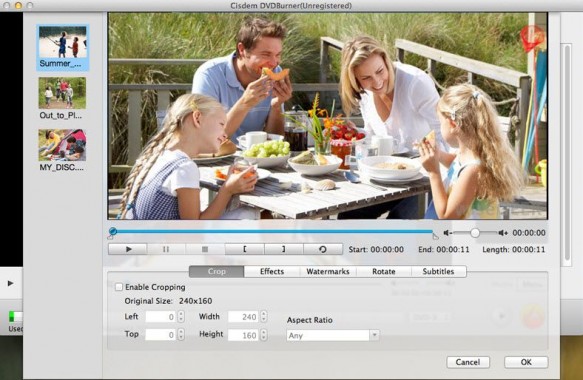This screenshot has width=583, height=380.
Task: Click the Cancel button
Action: pos(468,362)
